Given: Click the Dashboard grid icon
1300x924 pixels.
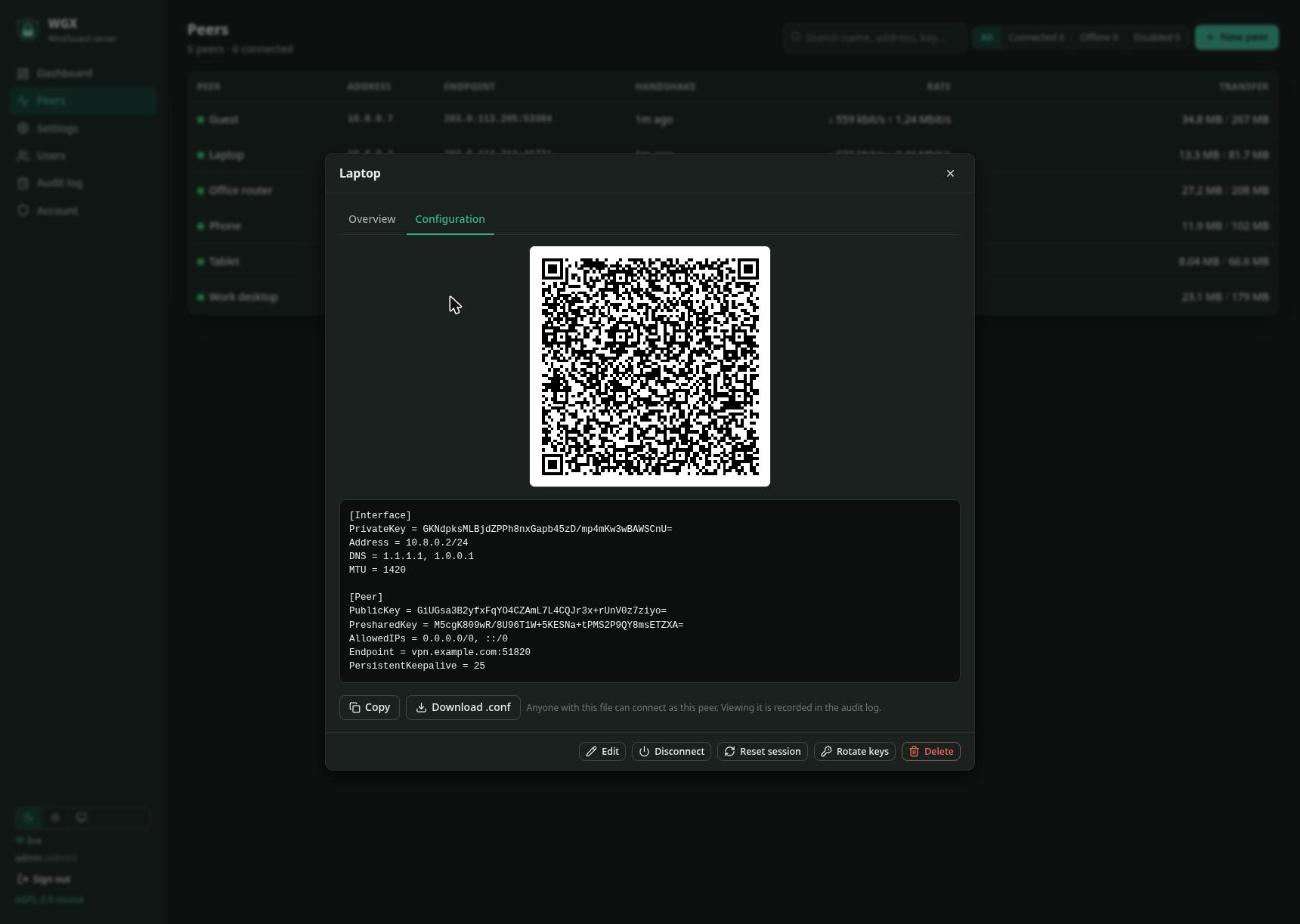Looking at the screenshot, I should pos(24,73).
